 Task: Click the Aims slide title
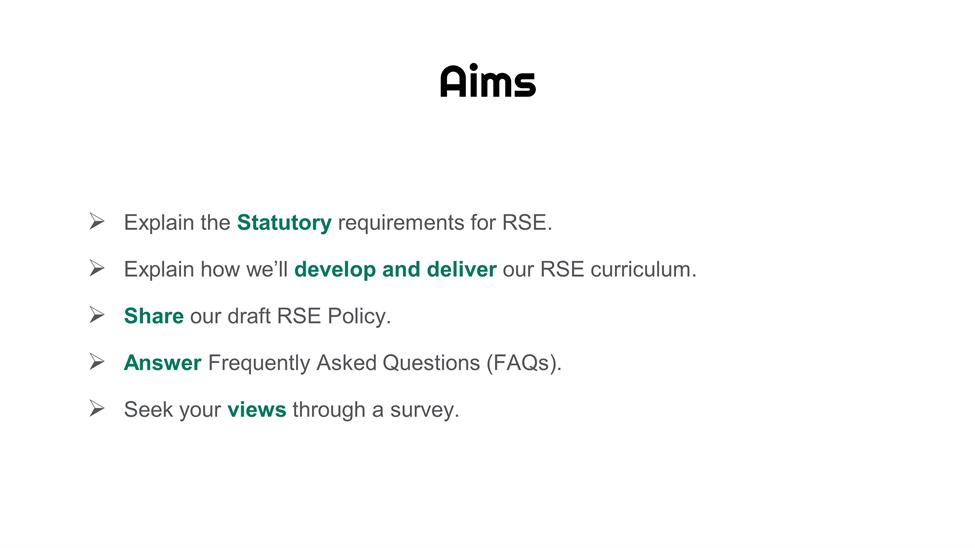coord(488,81)
